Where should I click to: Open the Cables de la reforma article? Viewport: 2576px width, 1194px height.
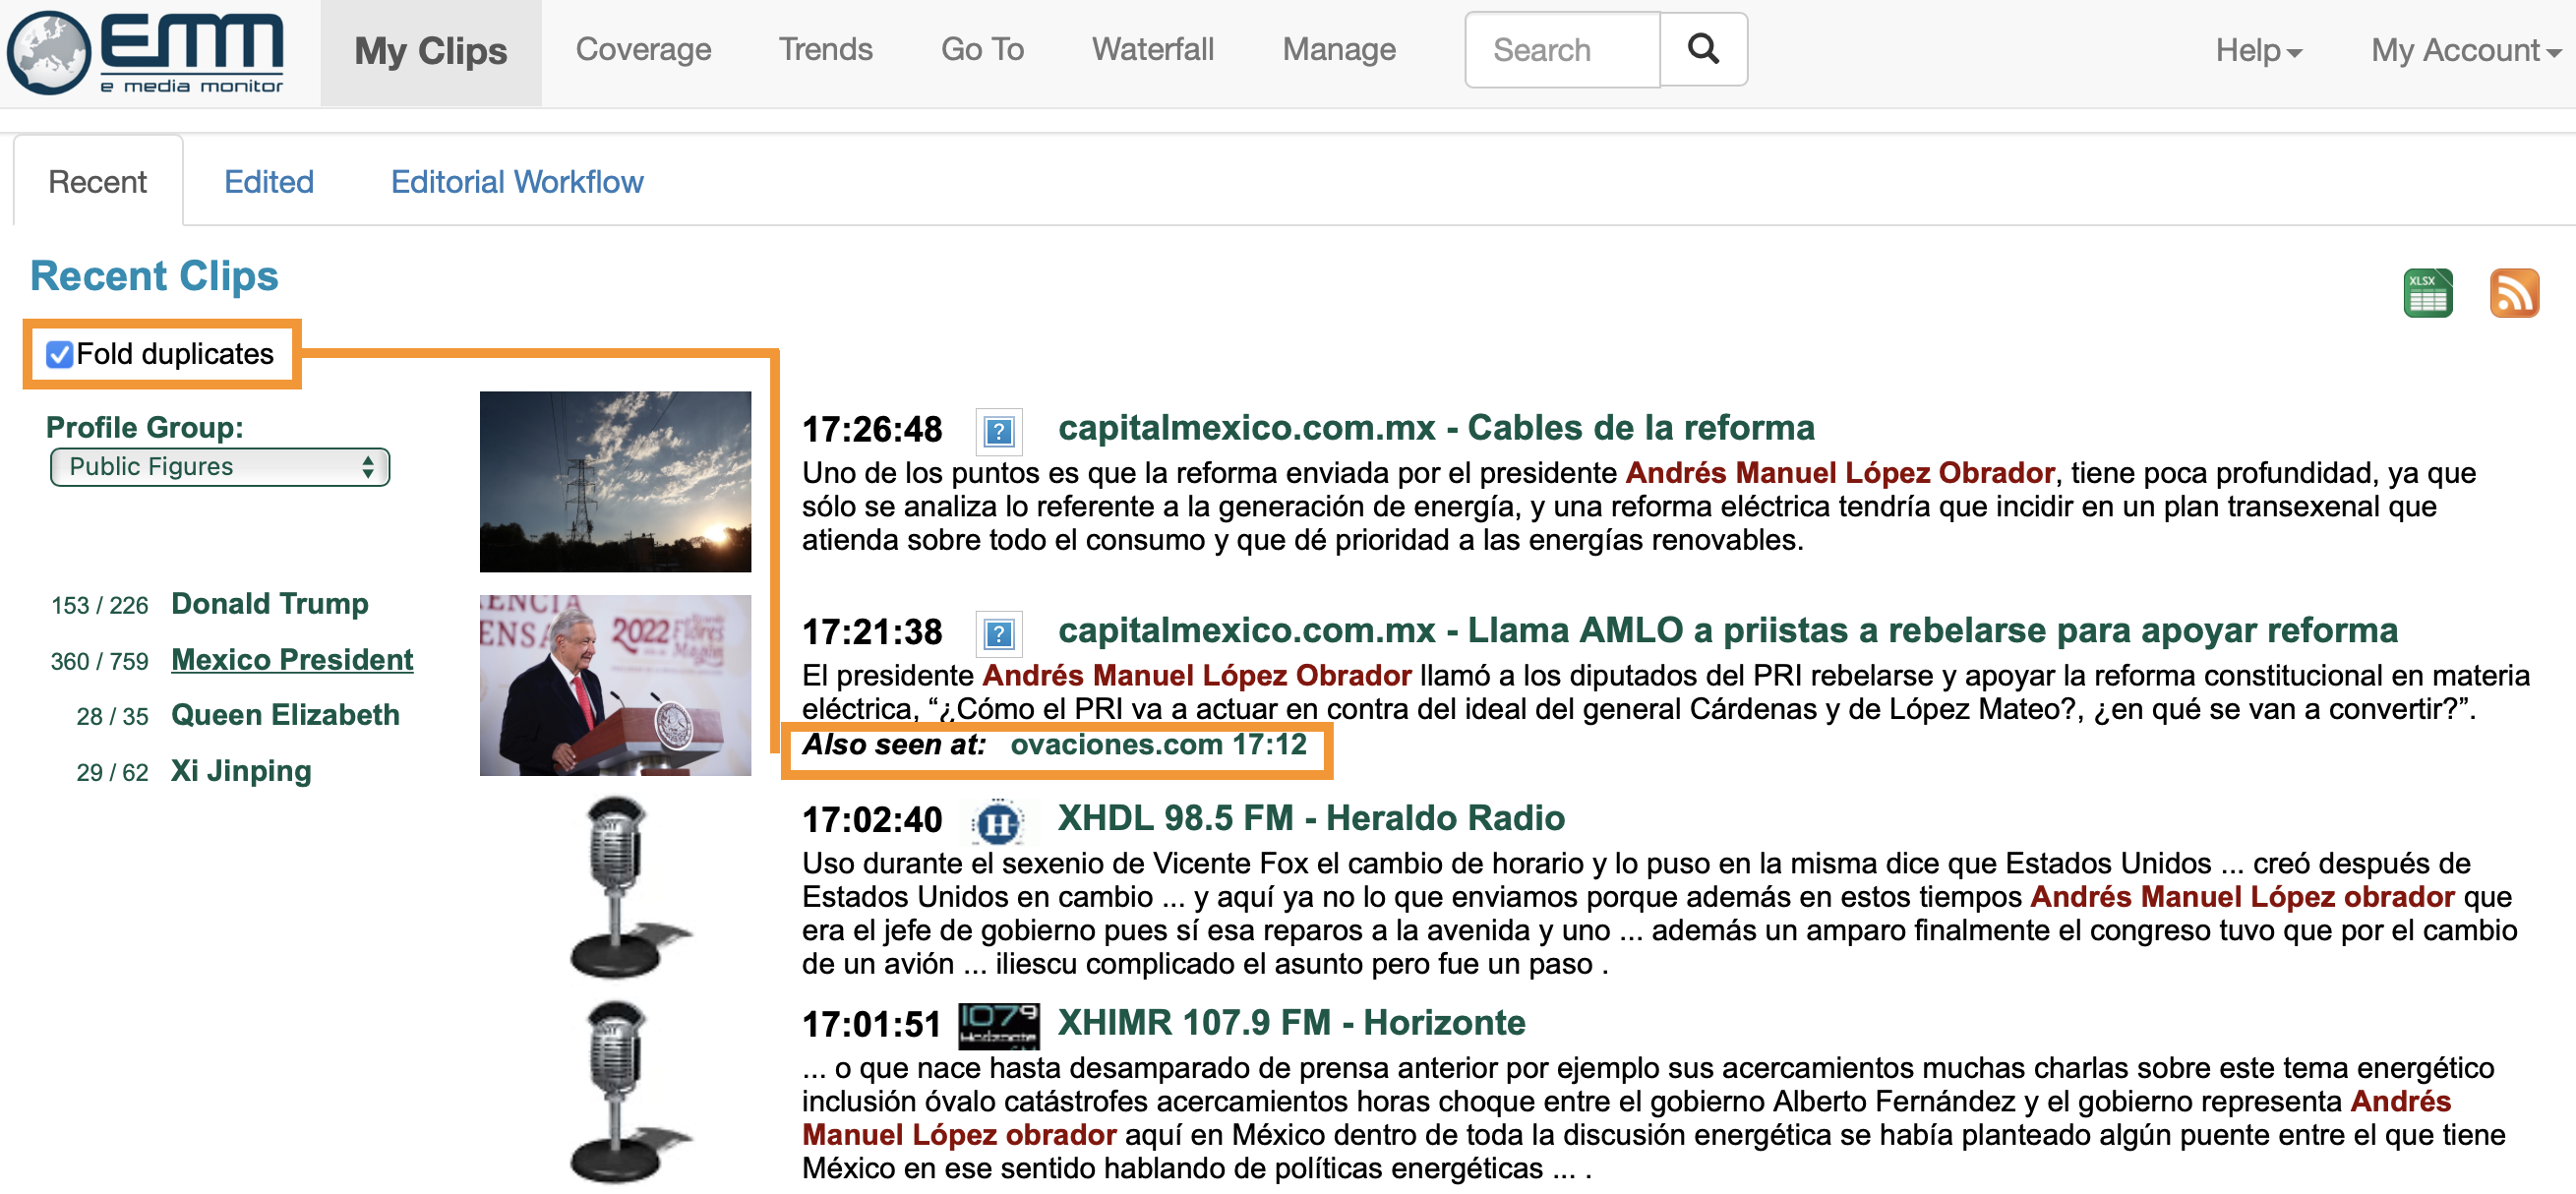click(x=1436, y=428)
